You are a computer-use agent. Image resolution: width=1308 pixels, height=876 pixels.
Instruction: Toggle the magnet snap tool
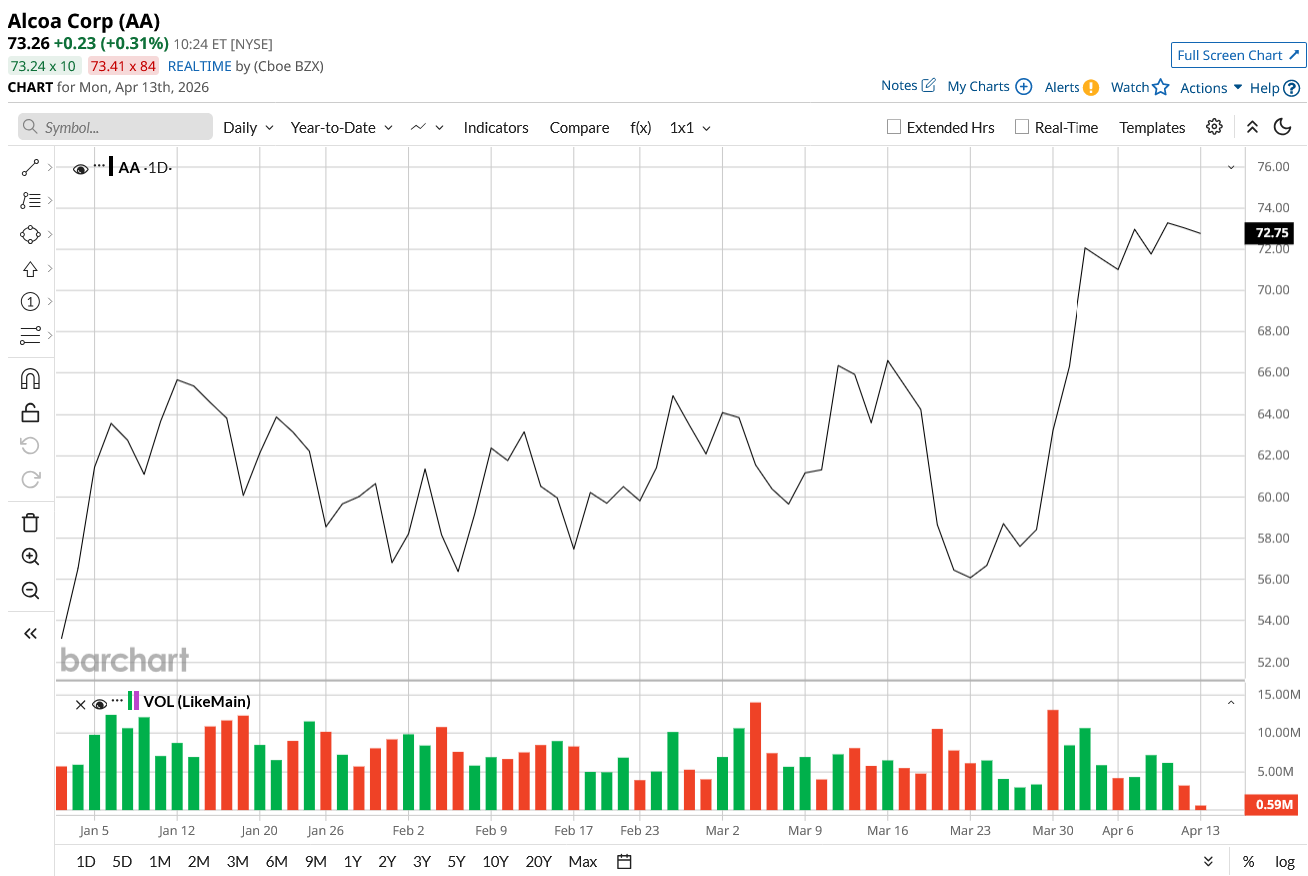[x=30, y=379]
